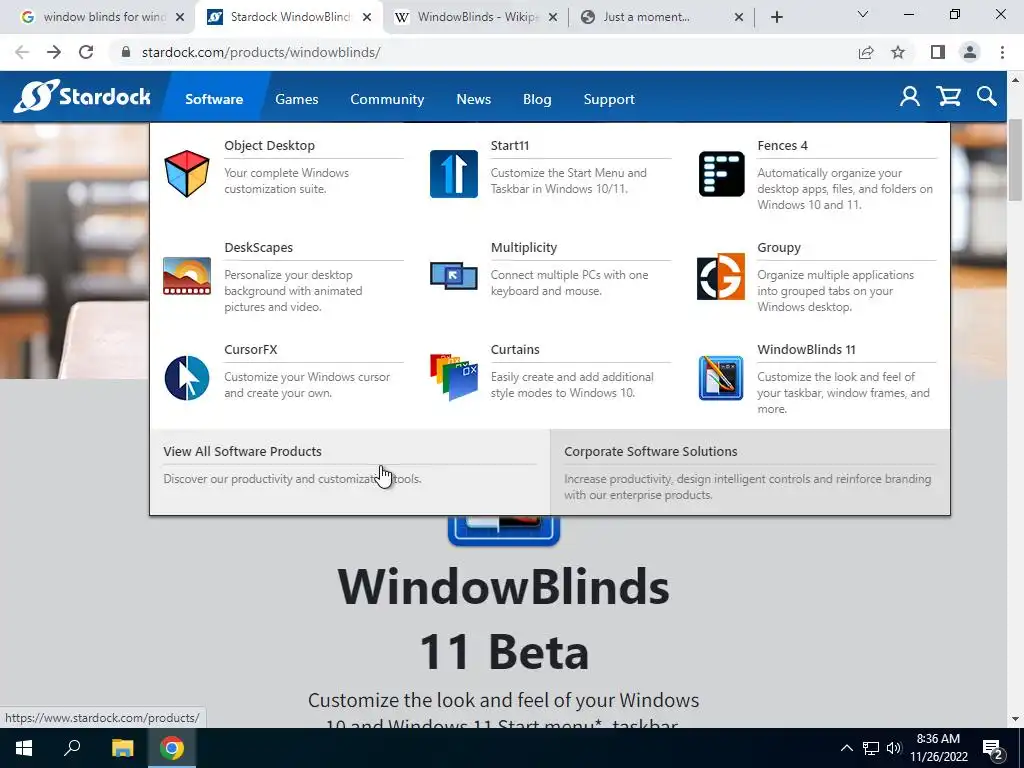Click View All Software Products
This screenshot has height=768, width=1024.
tap(242, 451)
